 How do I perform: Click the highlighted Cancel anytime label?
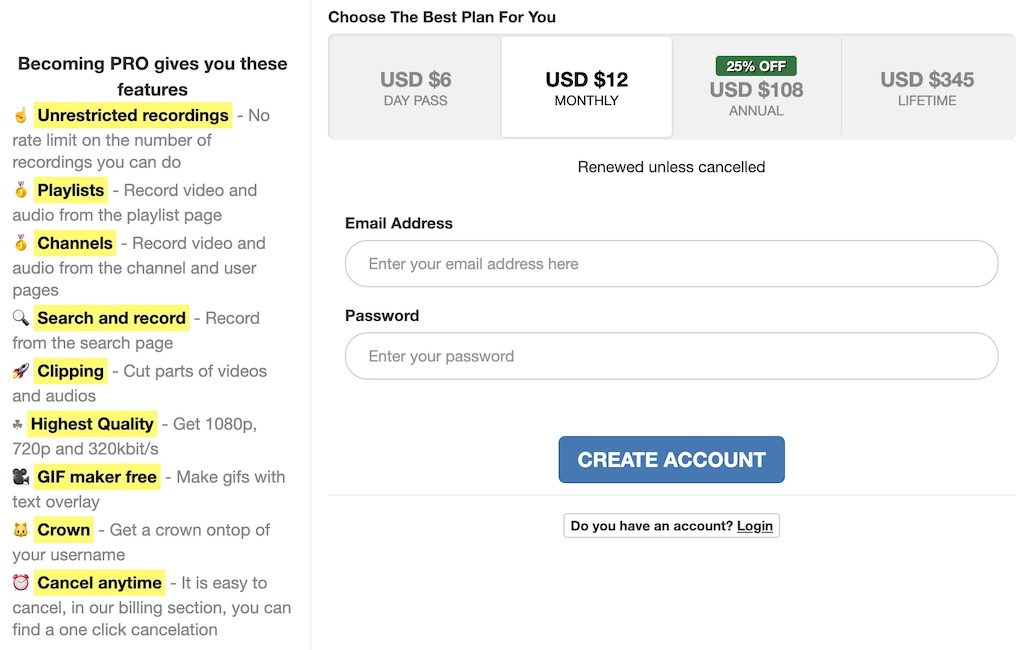[x=99, y=583]
